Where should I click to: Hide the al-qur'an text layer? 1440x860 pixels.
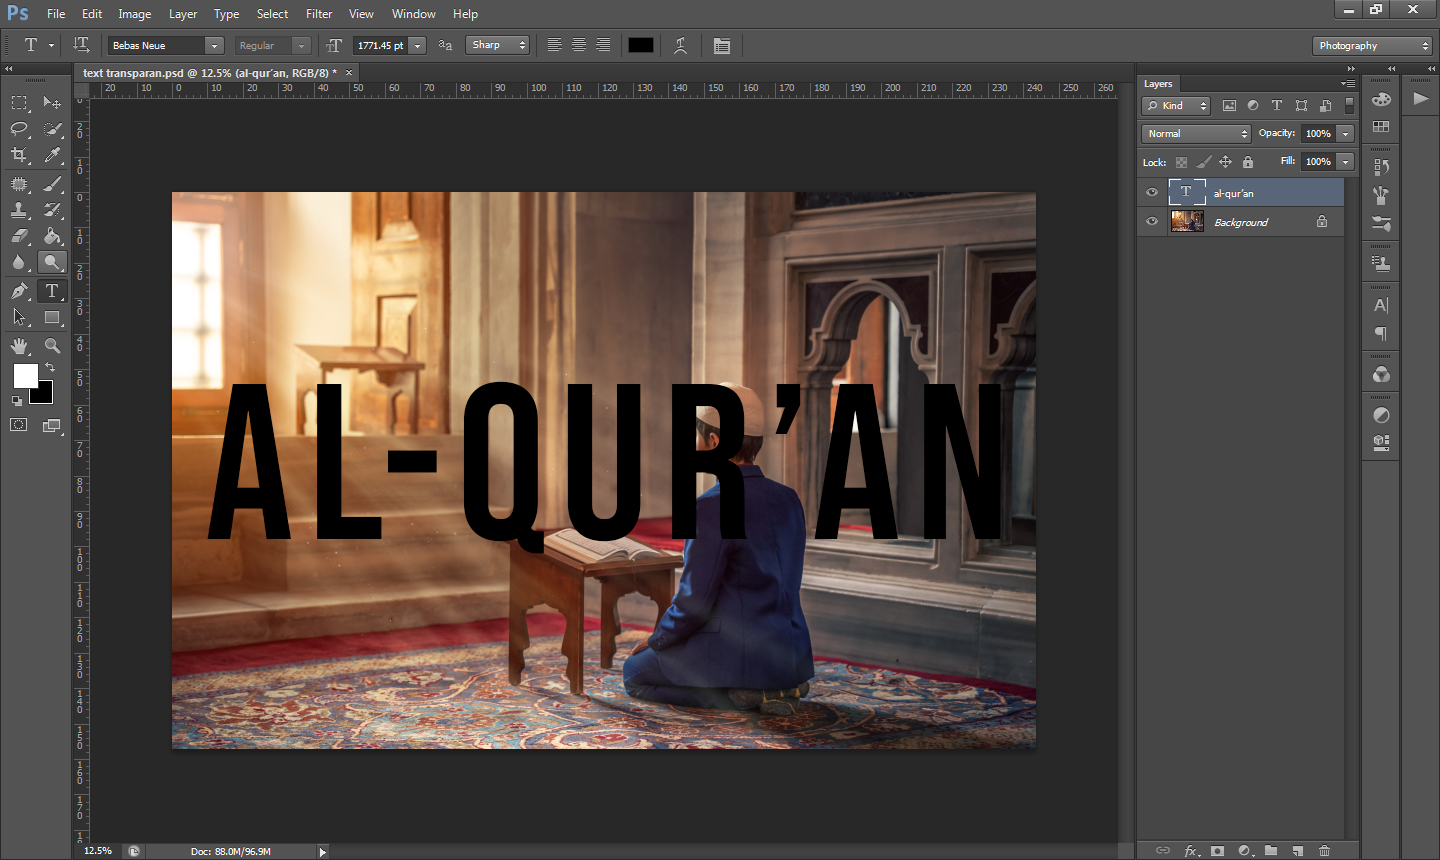coord(1152,193)
